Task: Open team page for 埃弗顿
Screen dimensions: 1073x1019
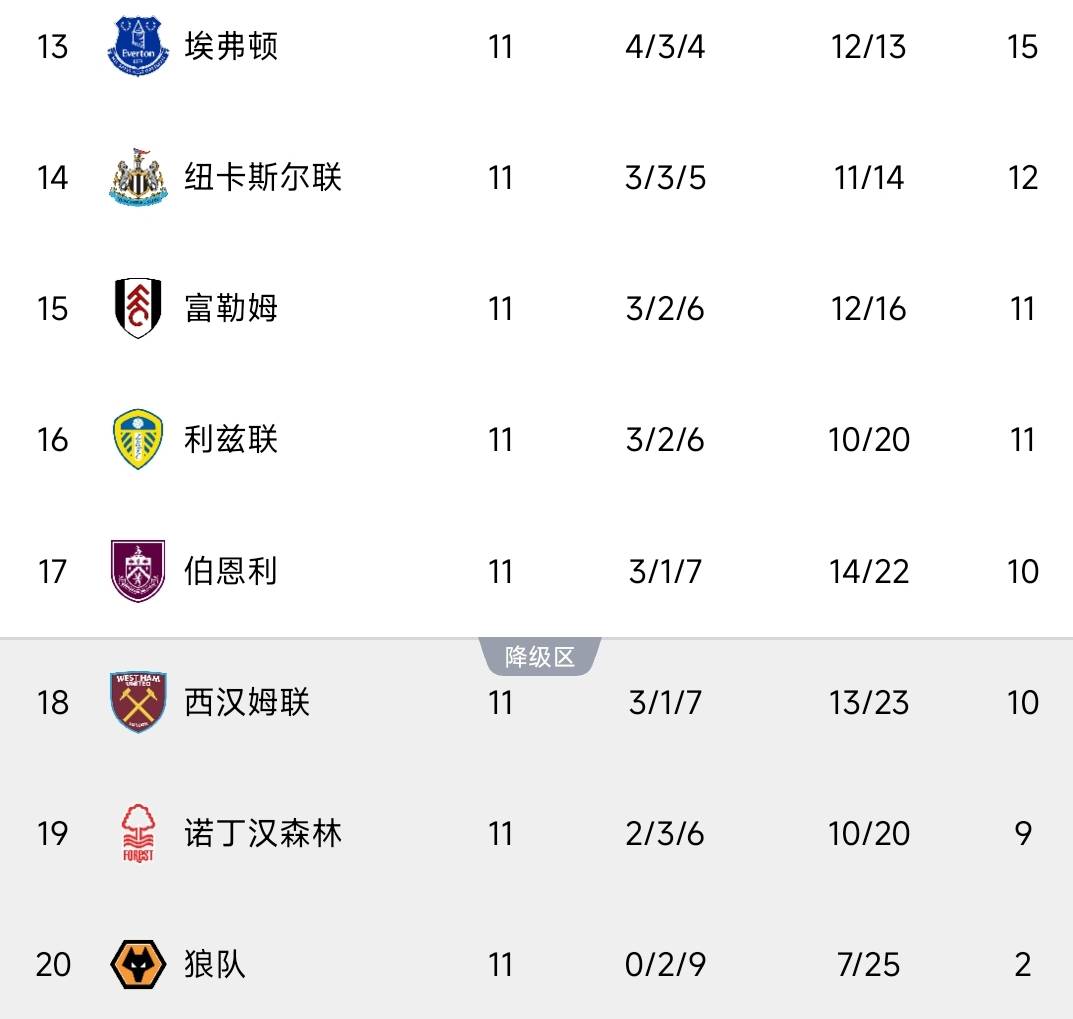Action: tap(231, 47)
